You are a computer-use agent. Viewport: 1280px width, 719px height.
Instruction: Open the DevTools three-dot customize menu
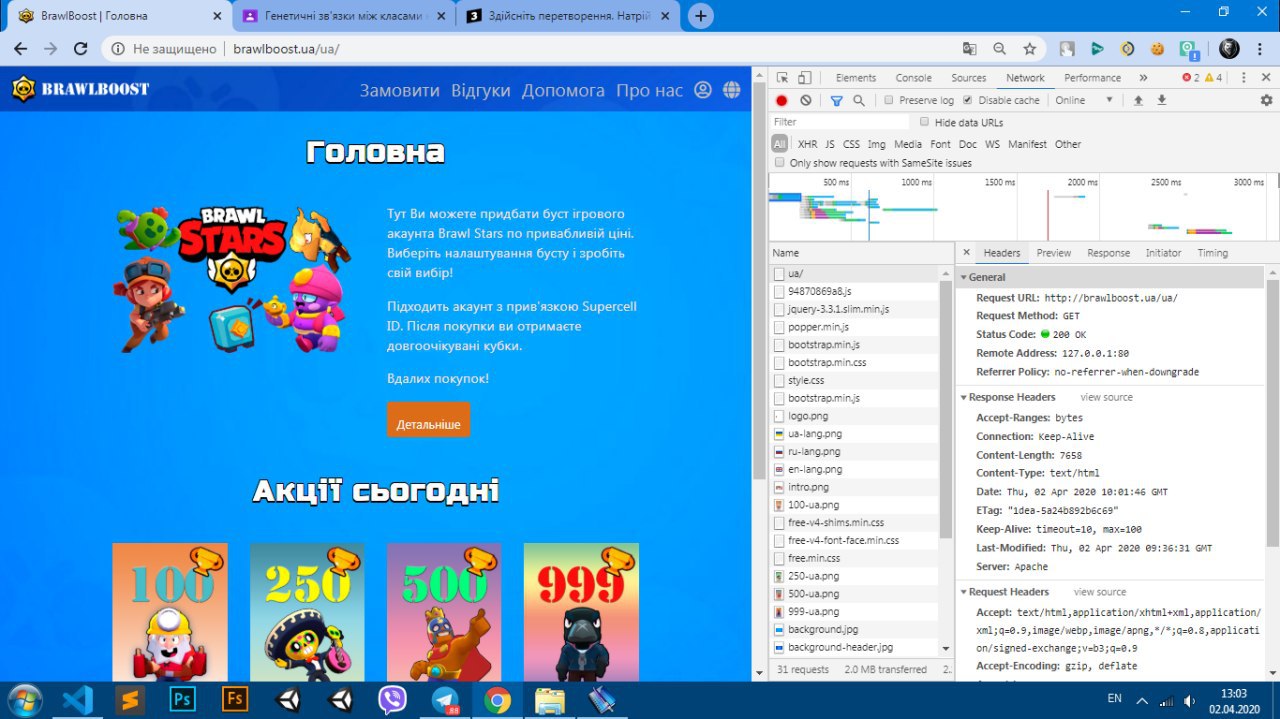point(1243,78)
